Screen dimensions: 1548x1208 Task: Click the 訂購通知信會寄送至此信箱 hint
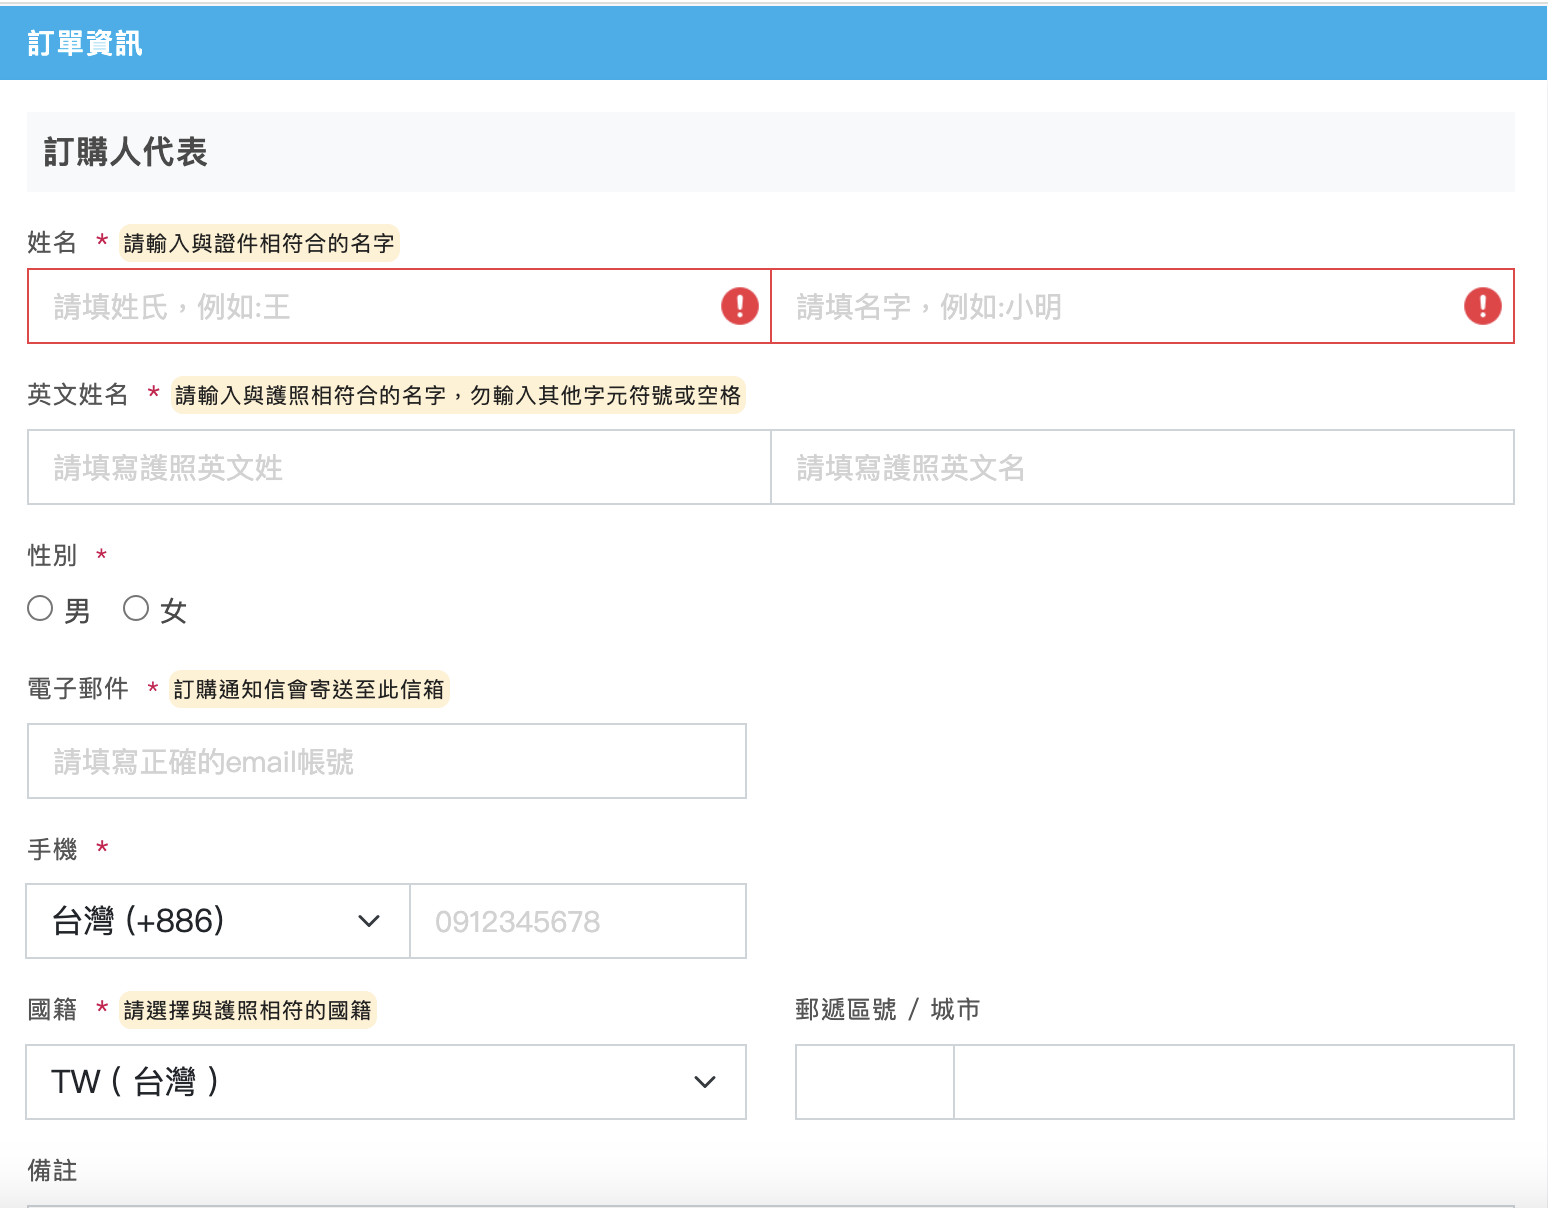[309, 689]
